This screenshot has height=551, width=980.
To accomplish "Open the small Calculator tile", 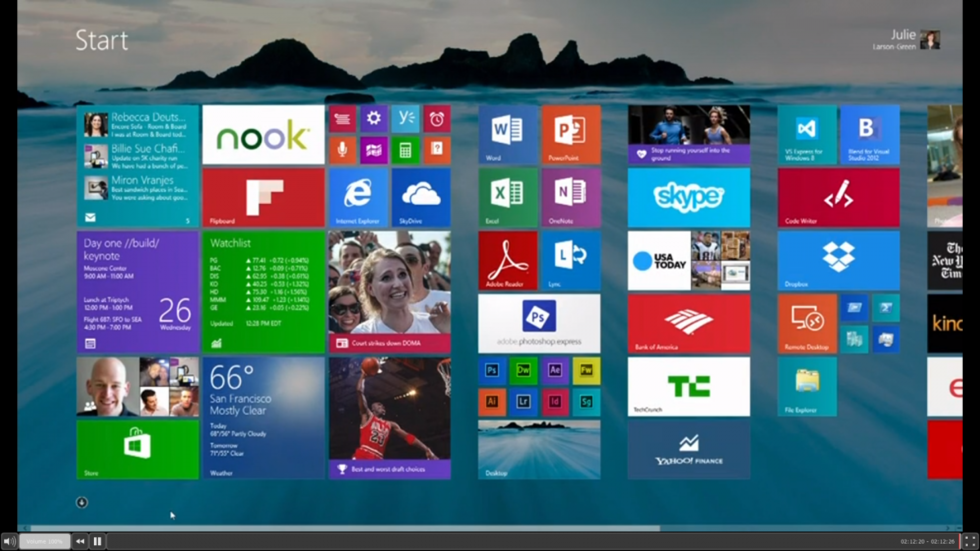I will [405, 150].
